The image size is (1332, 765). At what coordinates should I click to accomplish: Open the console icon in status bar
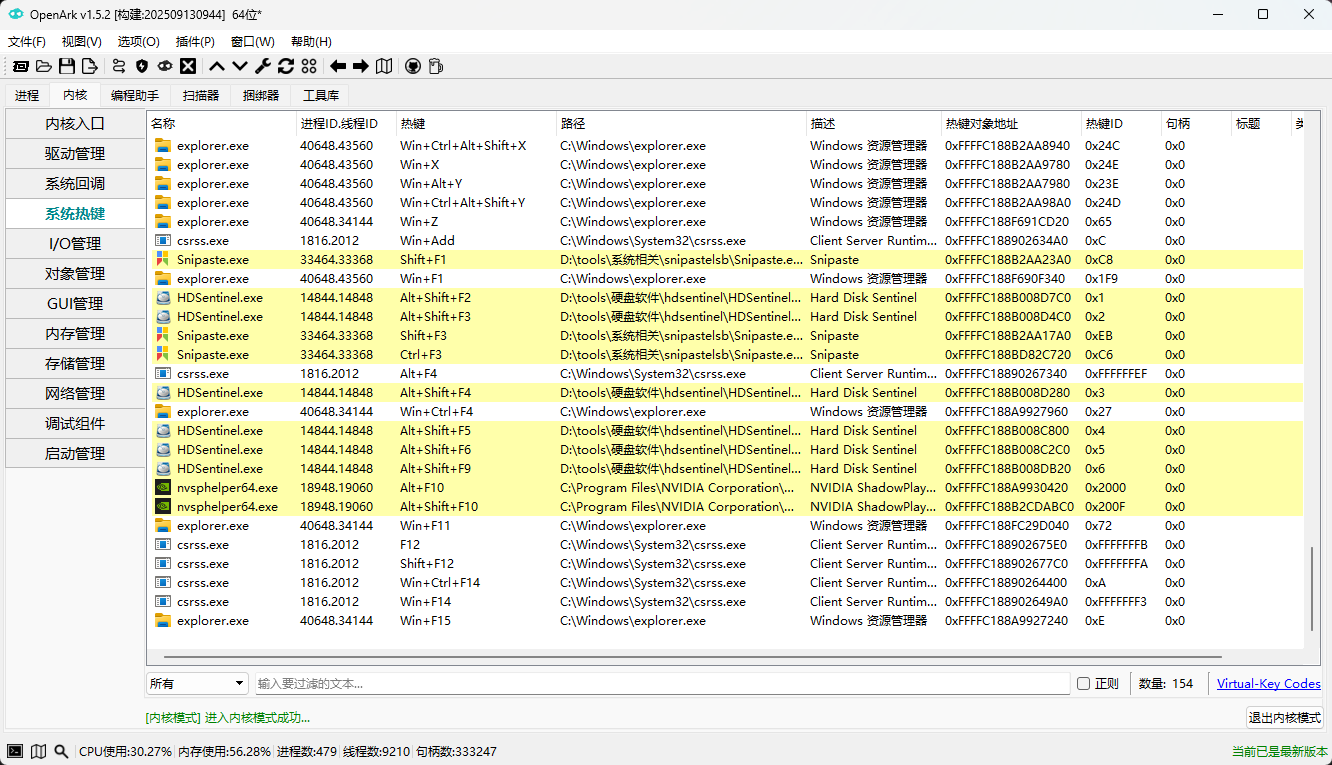click(15, 751)
